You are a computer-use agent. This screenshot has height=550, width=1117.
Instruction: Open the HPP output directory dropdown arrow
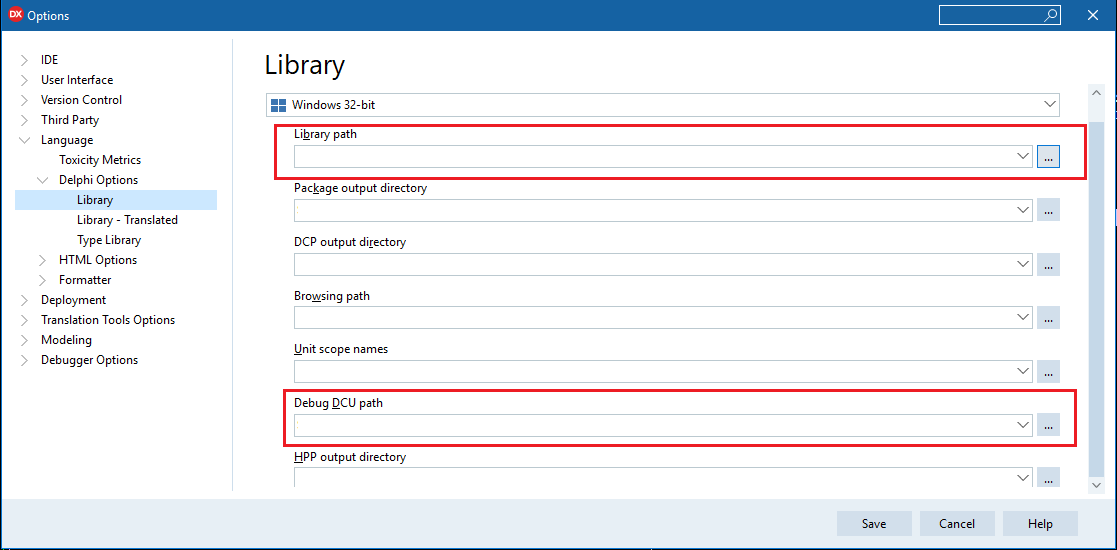[1023, 478]
